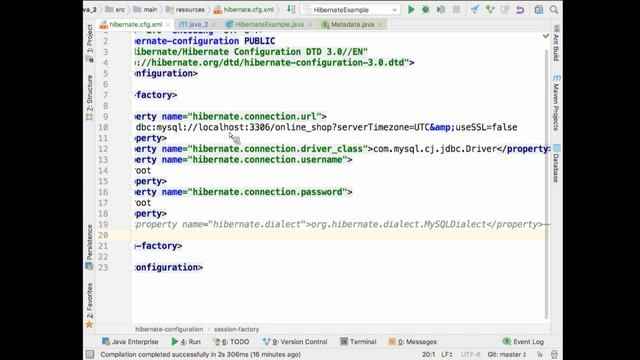Click the star icon for Favorites
Viewport: 640px width, 360px height.
89,324
